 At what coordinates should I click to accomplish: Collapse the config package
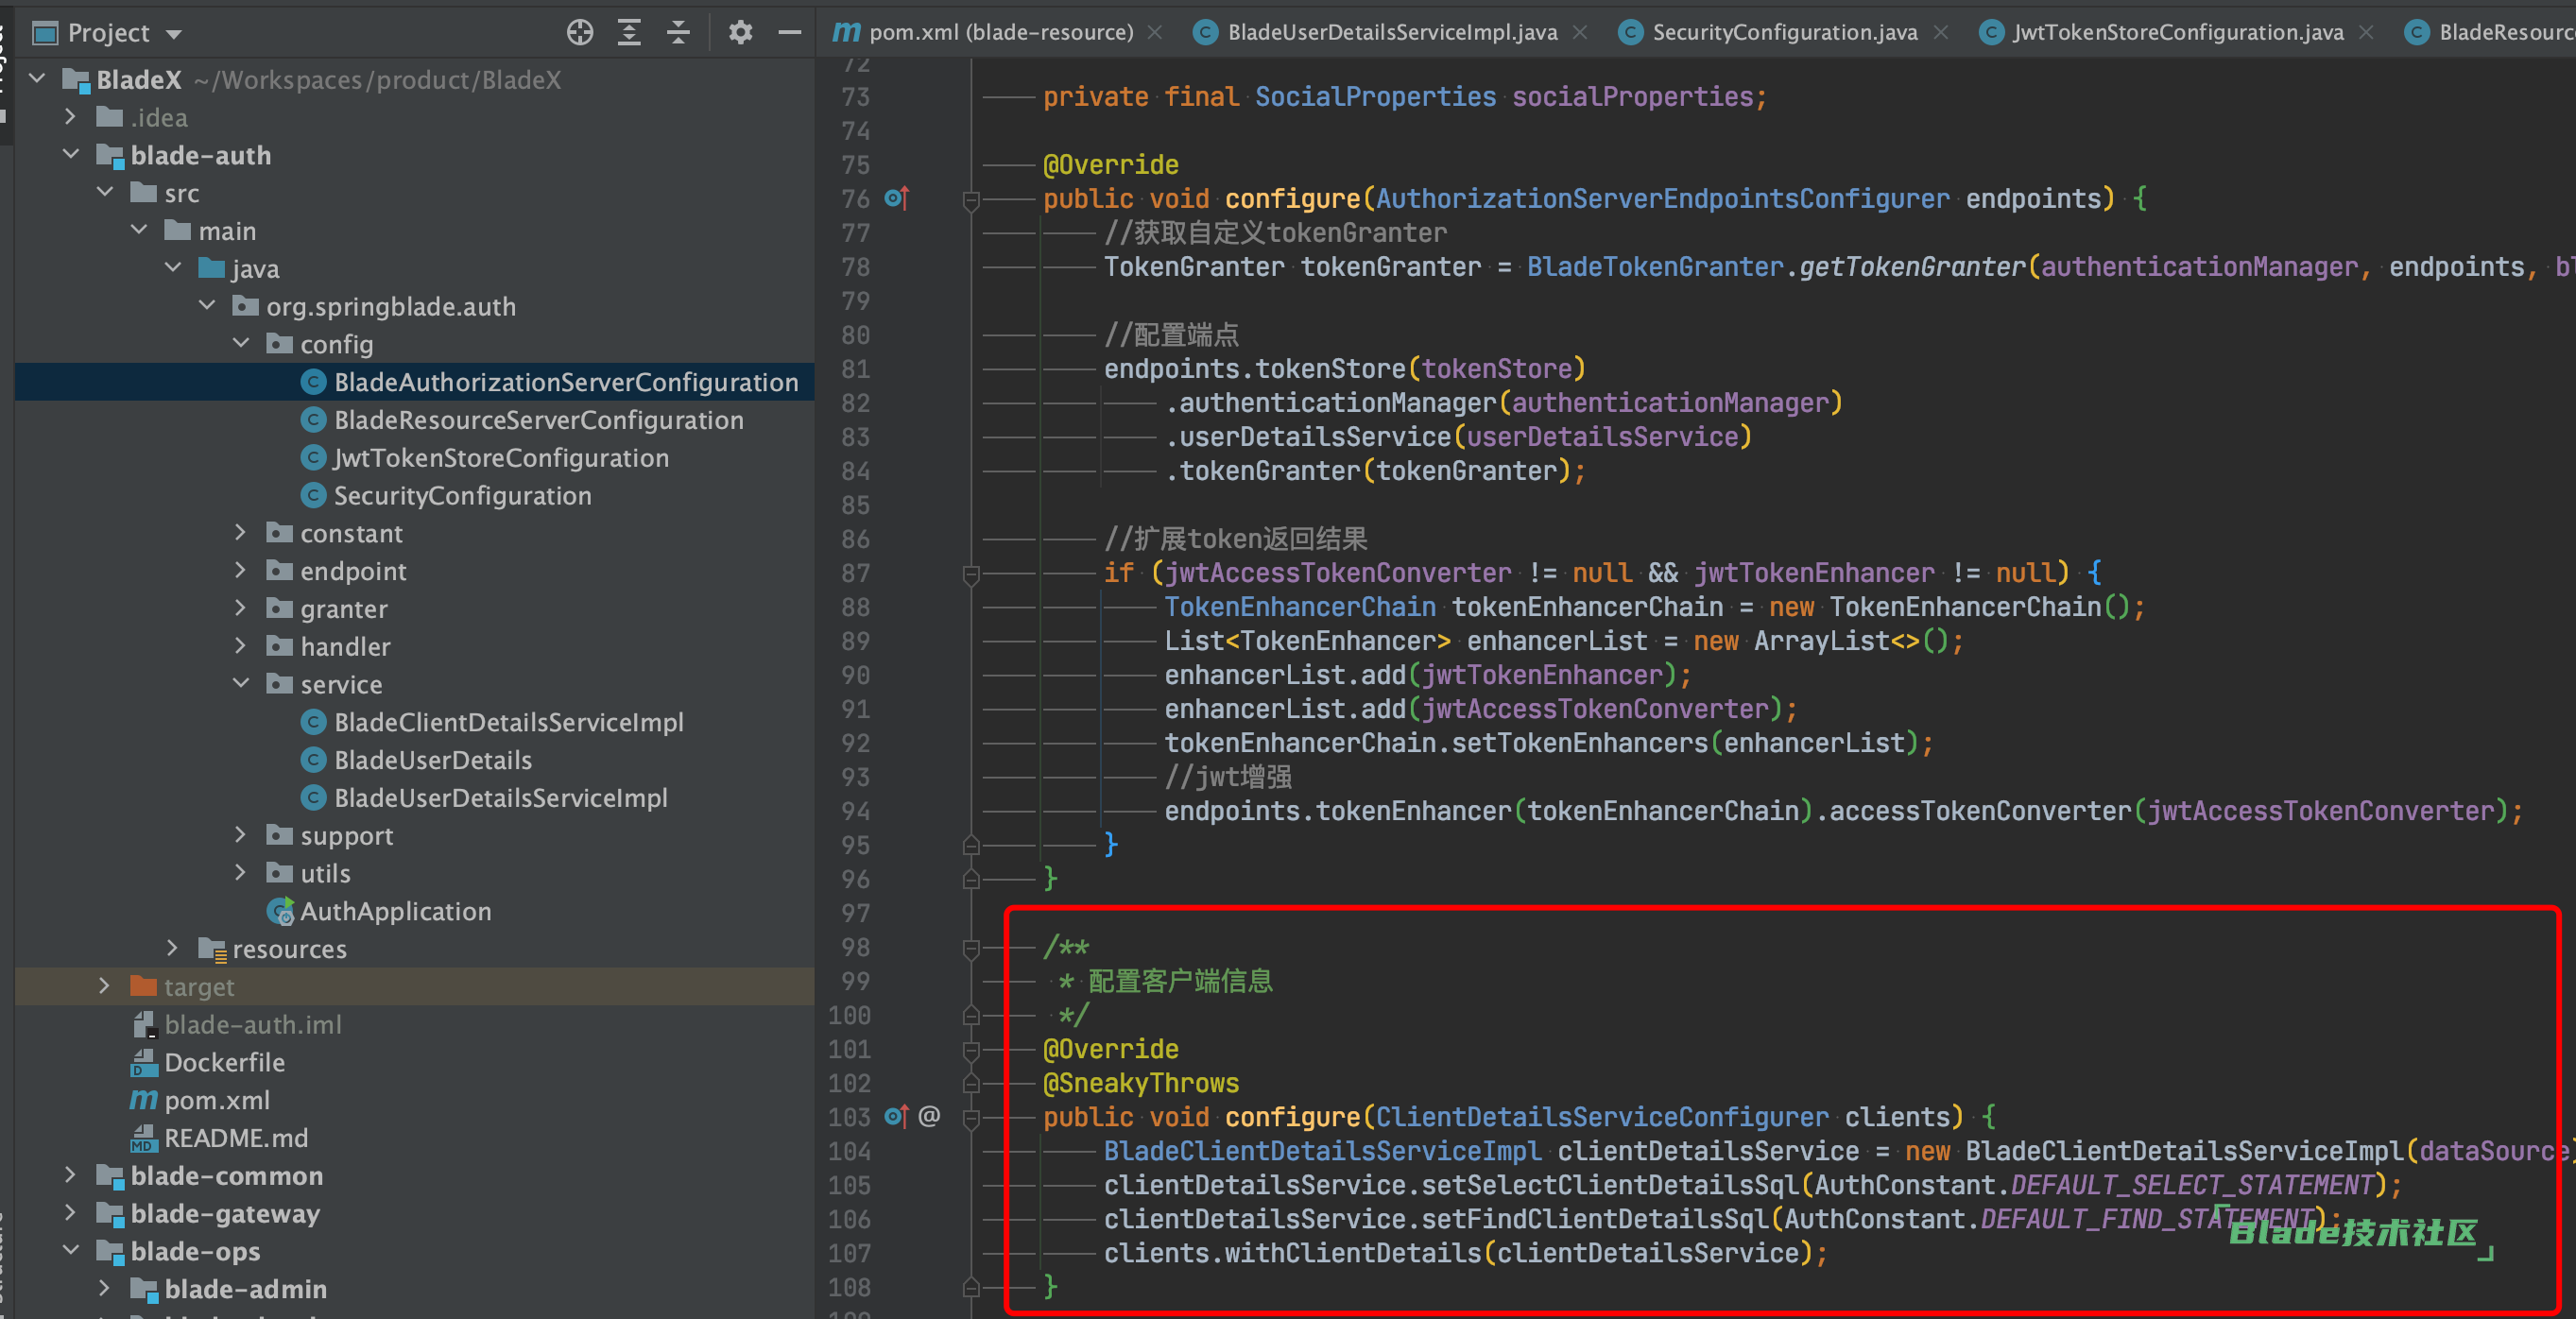tap(241, 343)
